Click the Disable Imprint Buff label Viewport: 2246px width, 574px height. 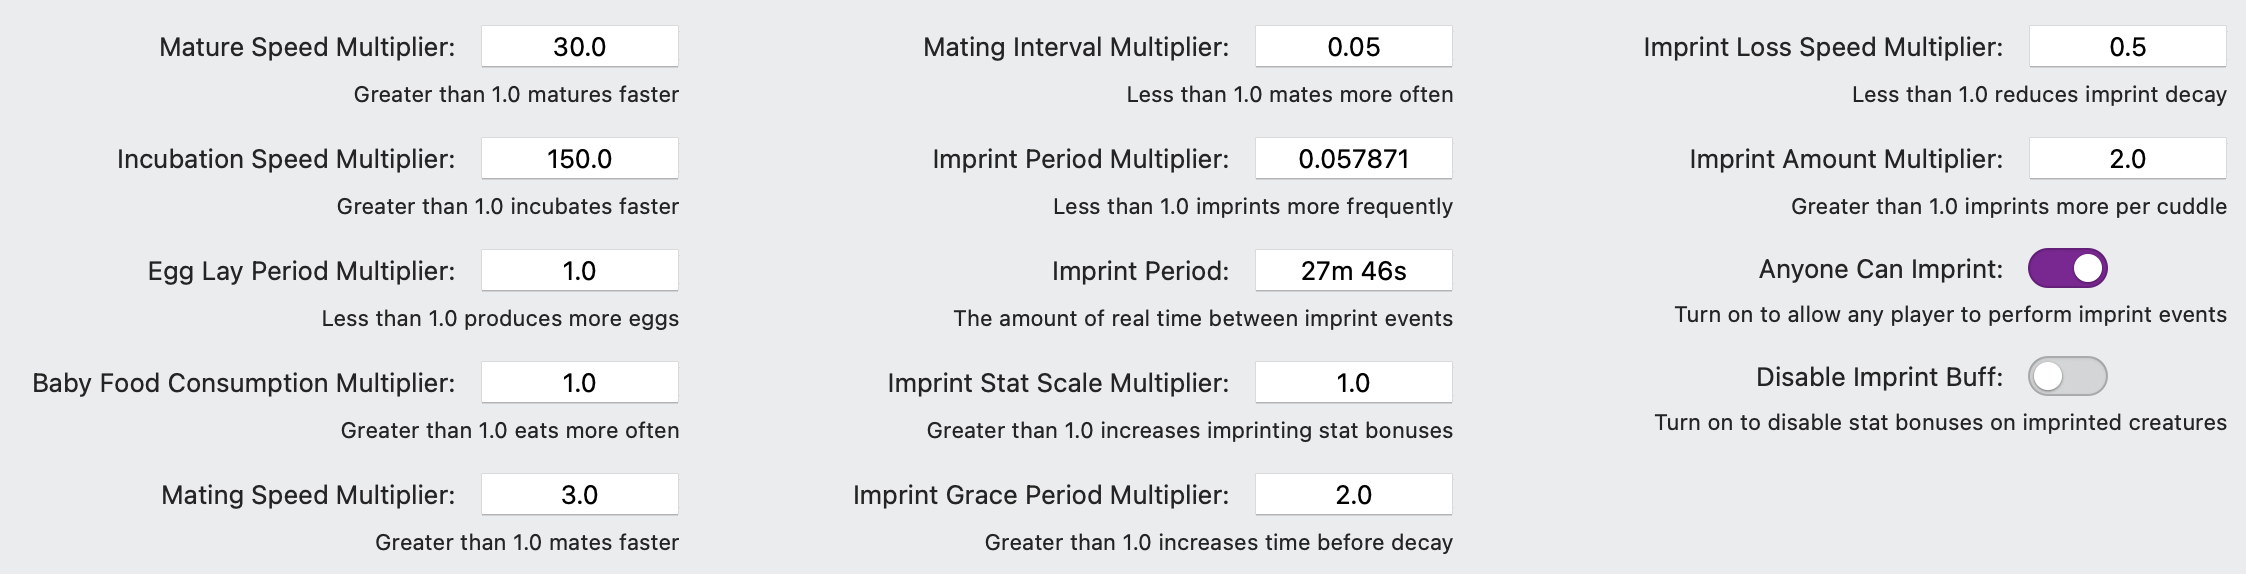coord(1880,377)
